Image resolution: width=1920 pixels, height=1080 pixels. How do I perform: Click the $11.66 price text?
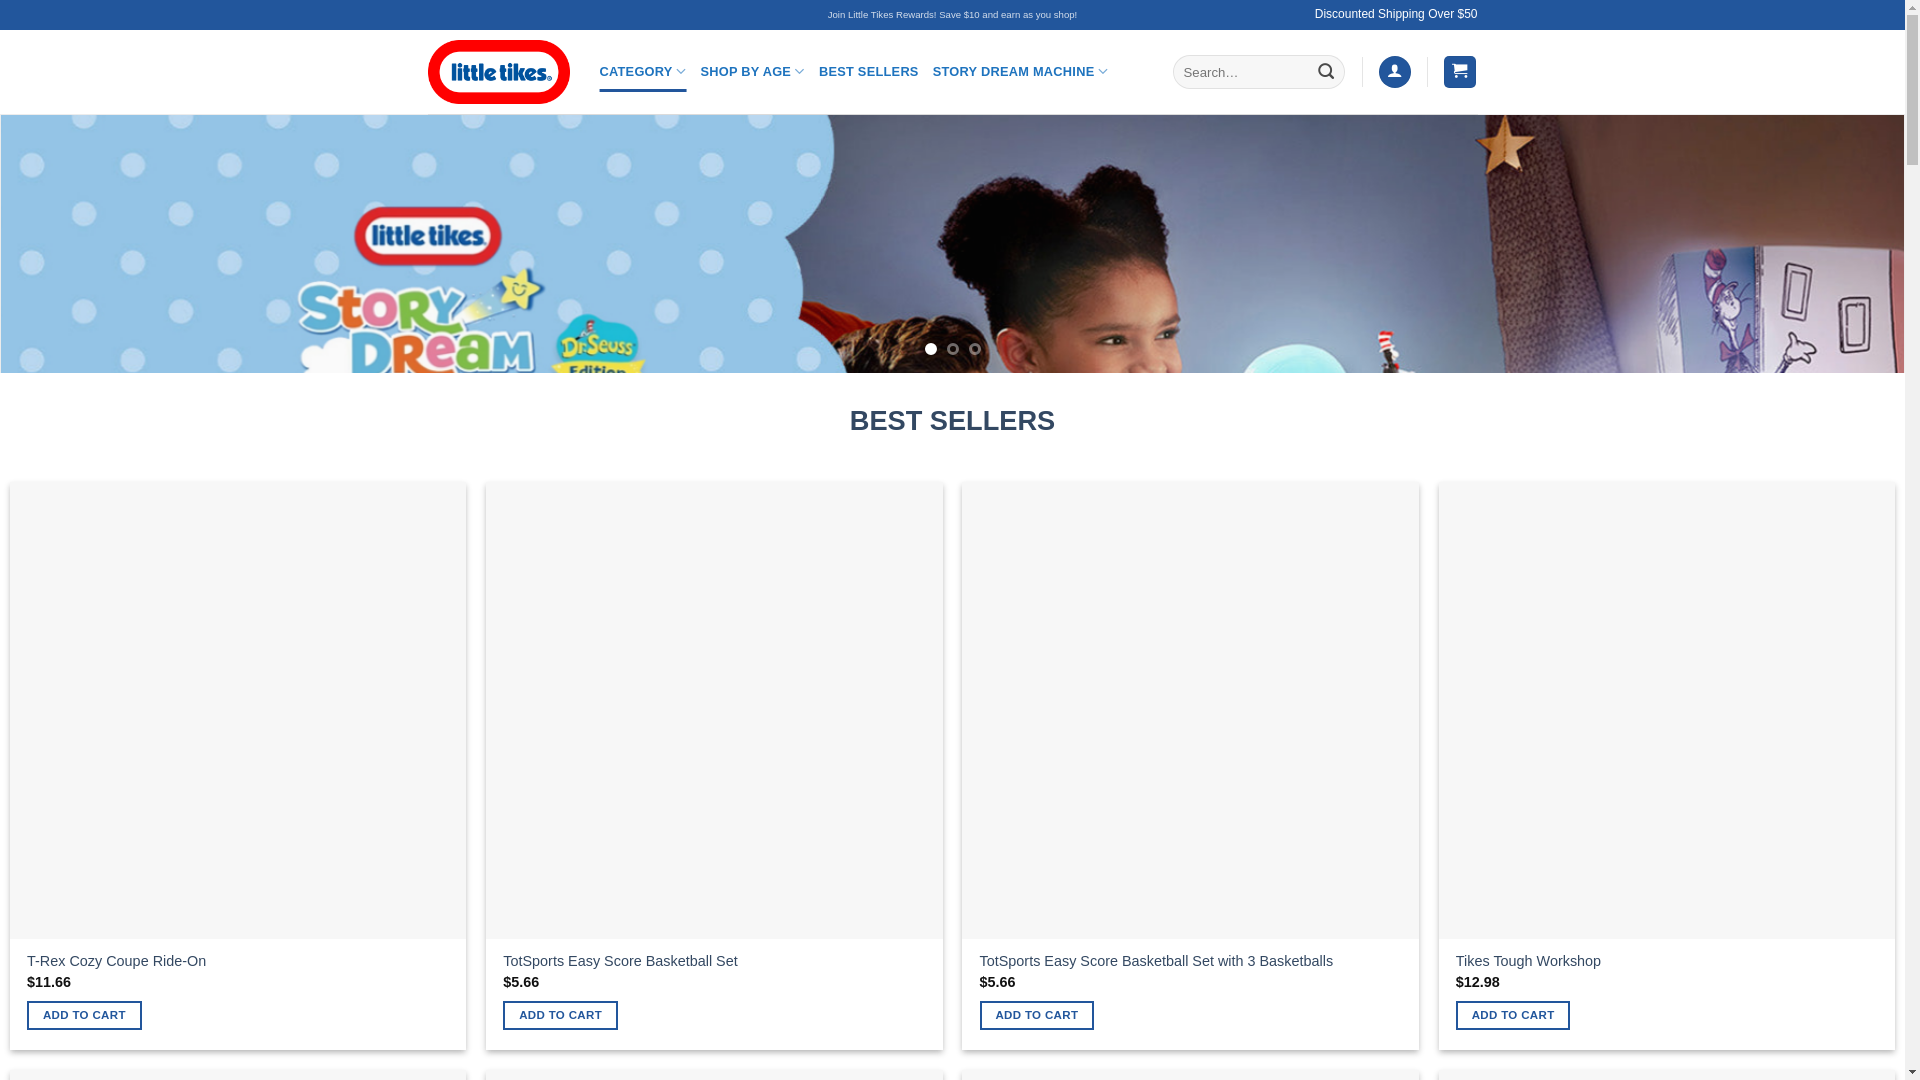pos(49,982)
